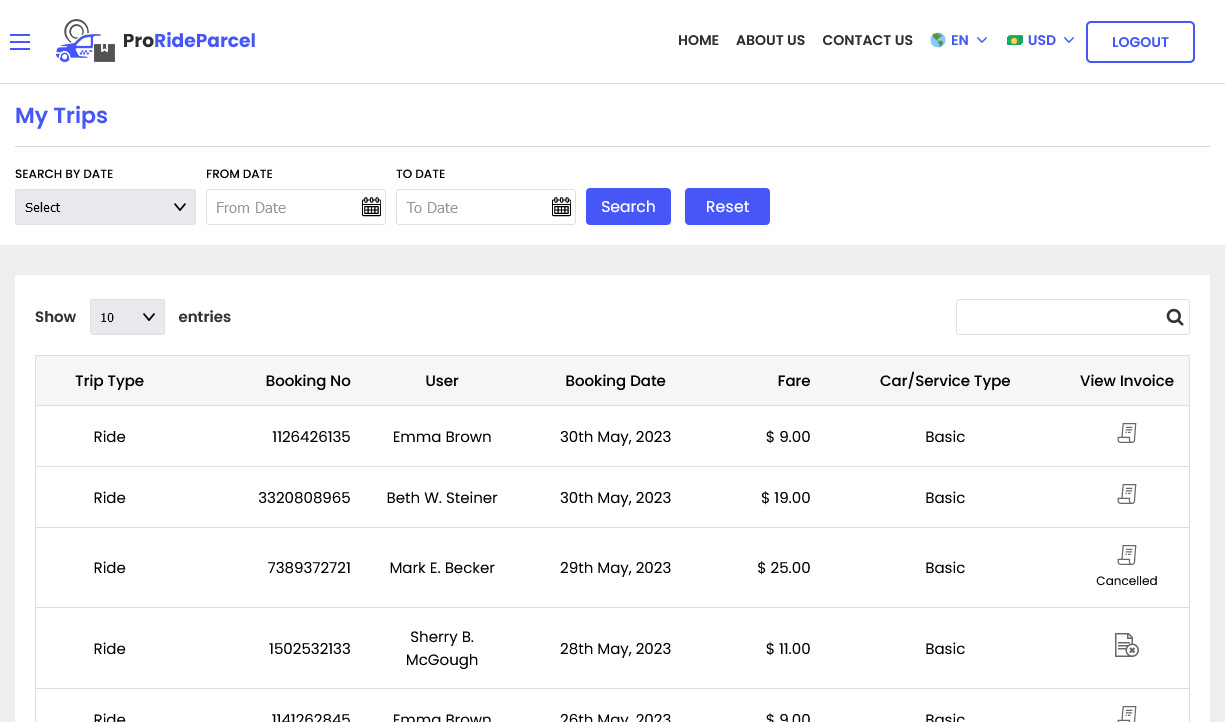The height and width of the screenshot is (722, 1225).
Task: Open invoice icon for Sherry B. McGough
Action: coord(1127,646)
